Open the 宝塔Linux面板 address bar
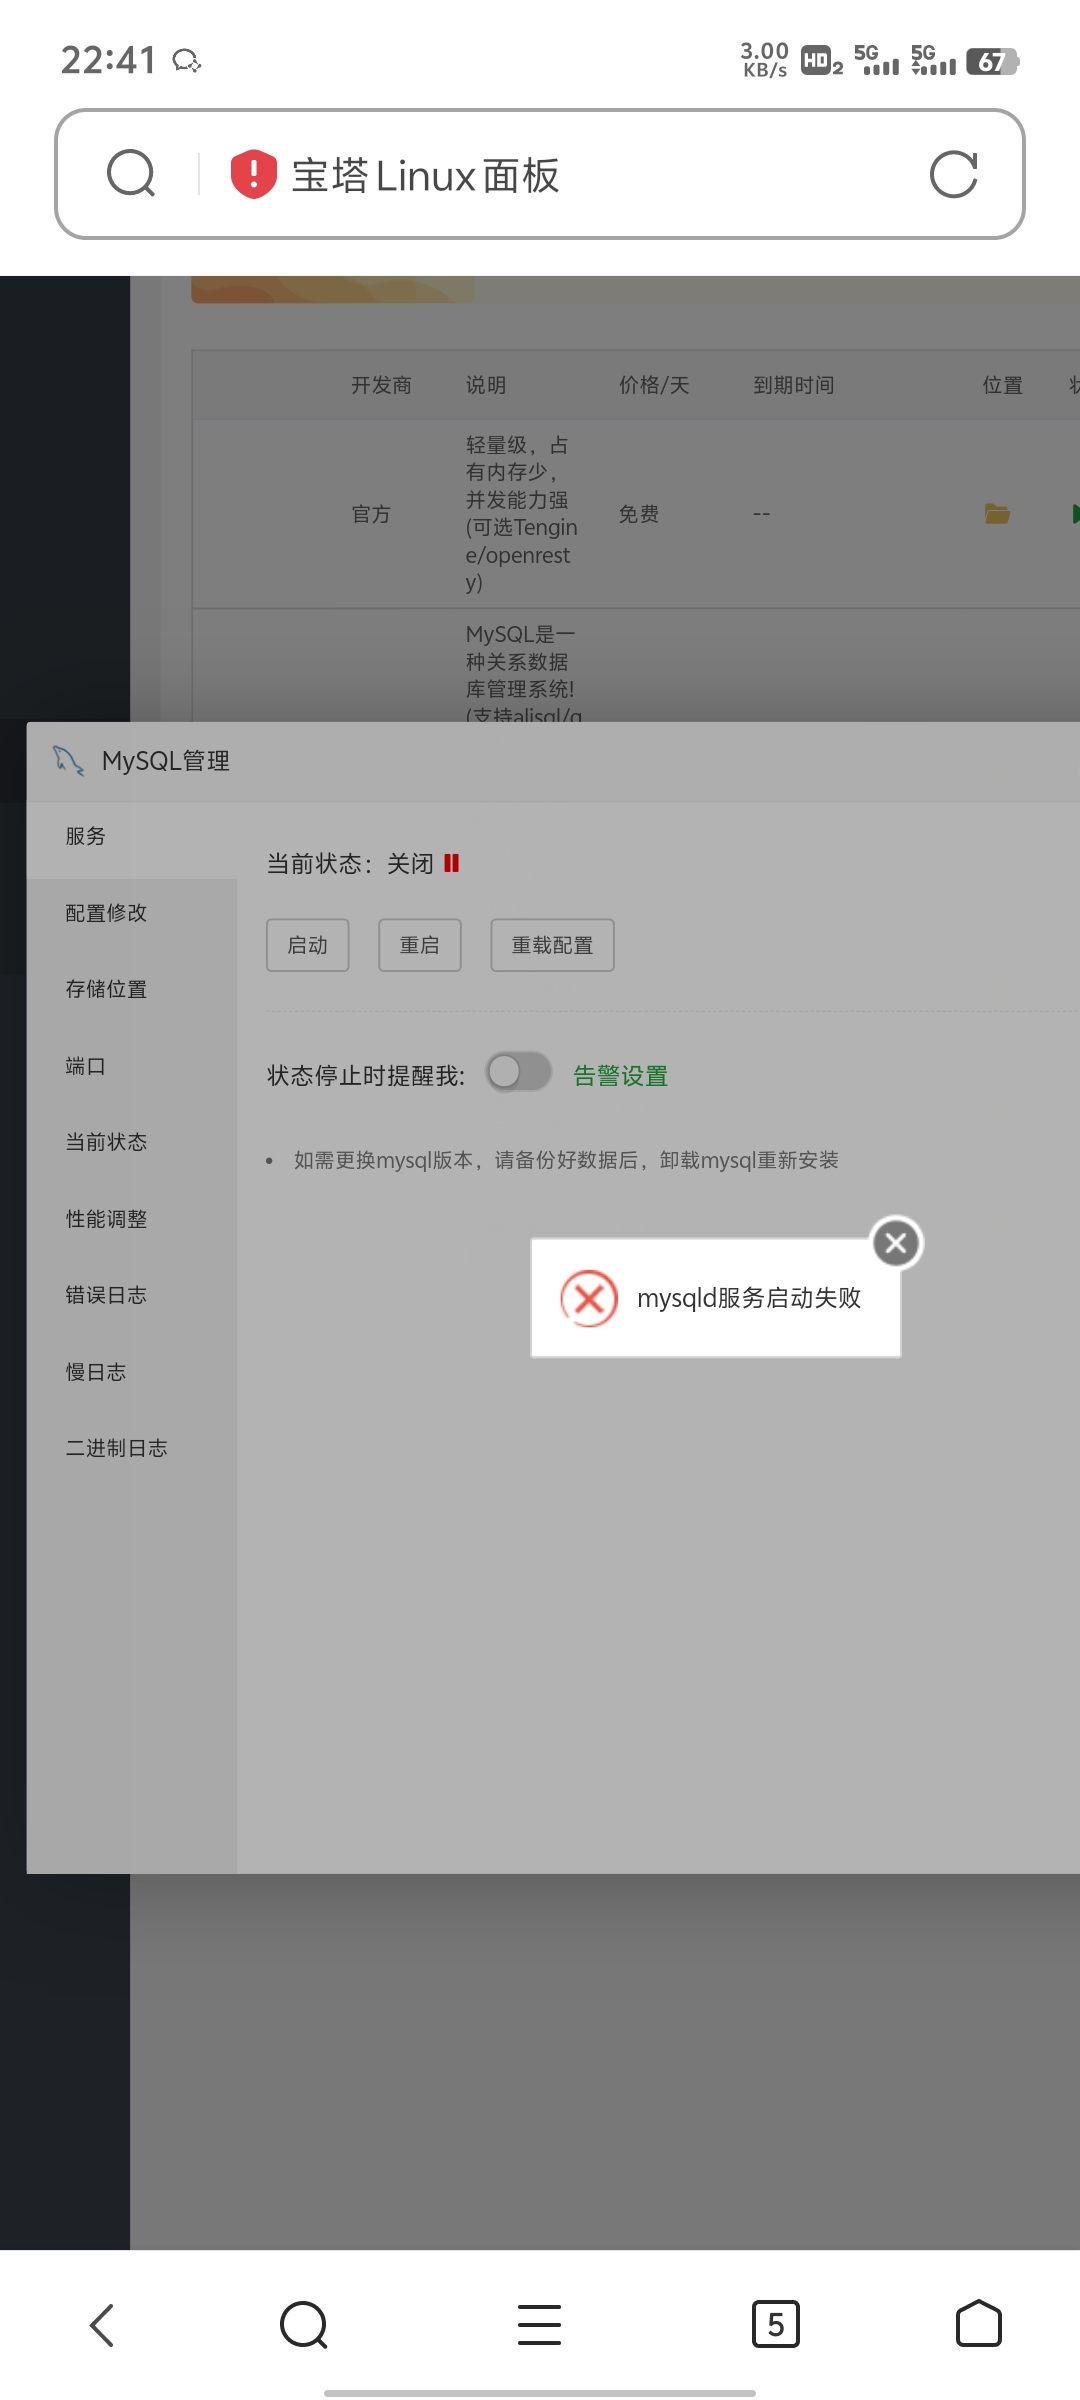Image resolution: width=1080 pixels, height=2400 pixels. pyautogui.click(x=540, y=174)
